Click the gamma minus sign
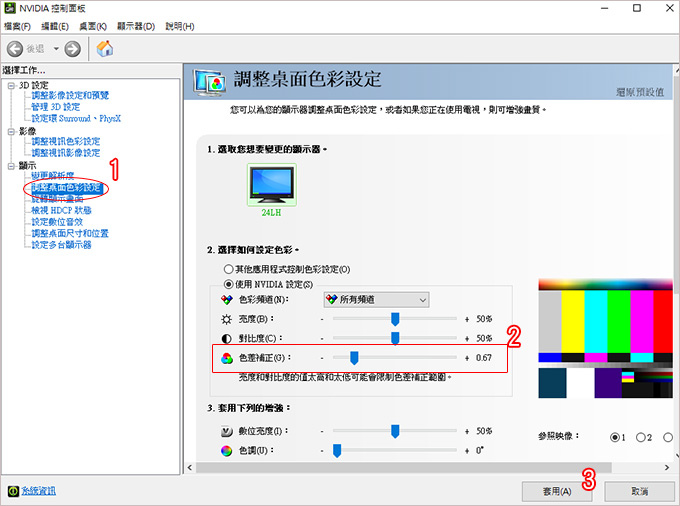The width and height of the screenshot is (680, 506). 322,358
